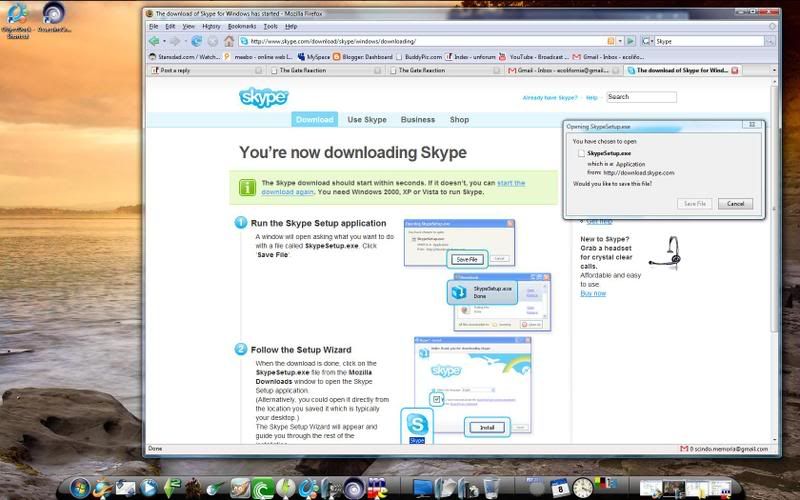Launch Internet Explorer from the dock
Viewport: 800px width, 500px height.
(103, 489)
